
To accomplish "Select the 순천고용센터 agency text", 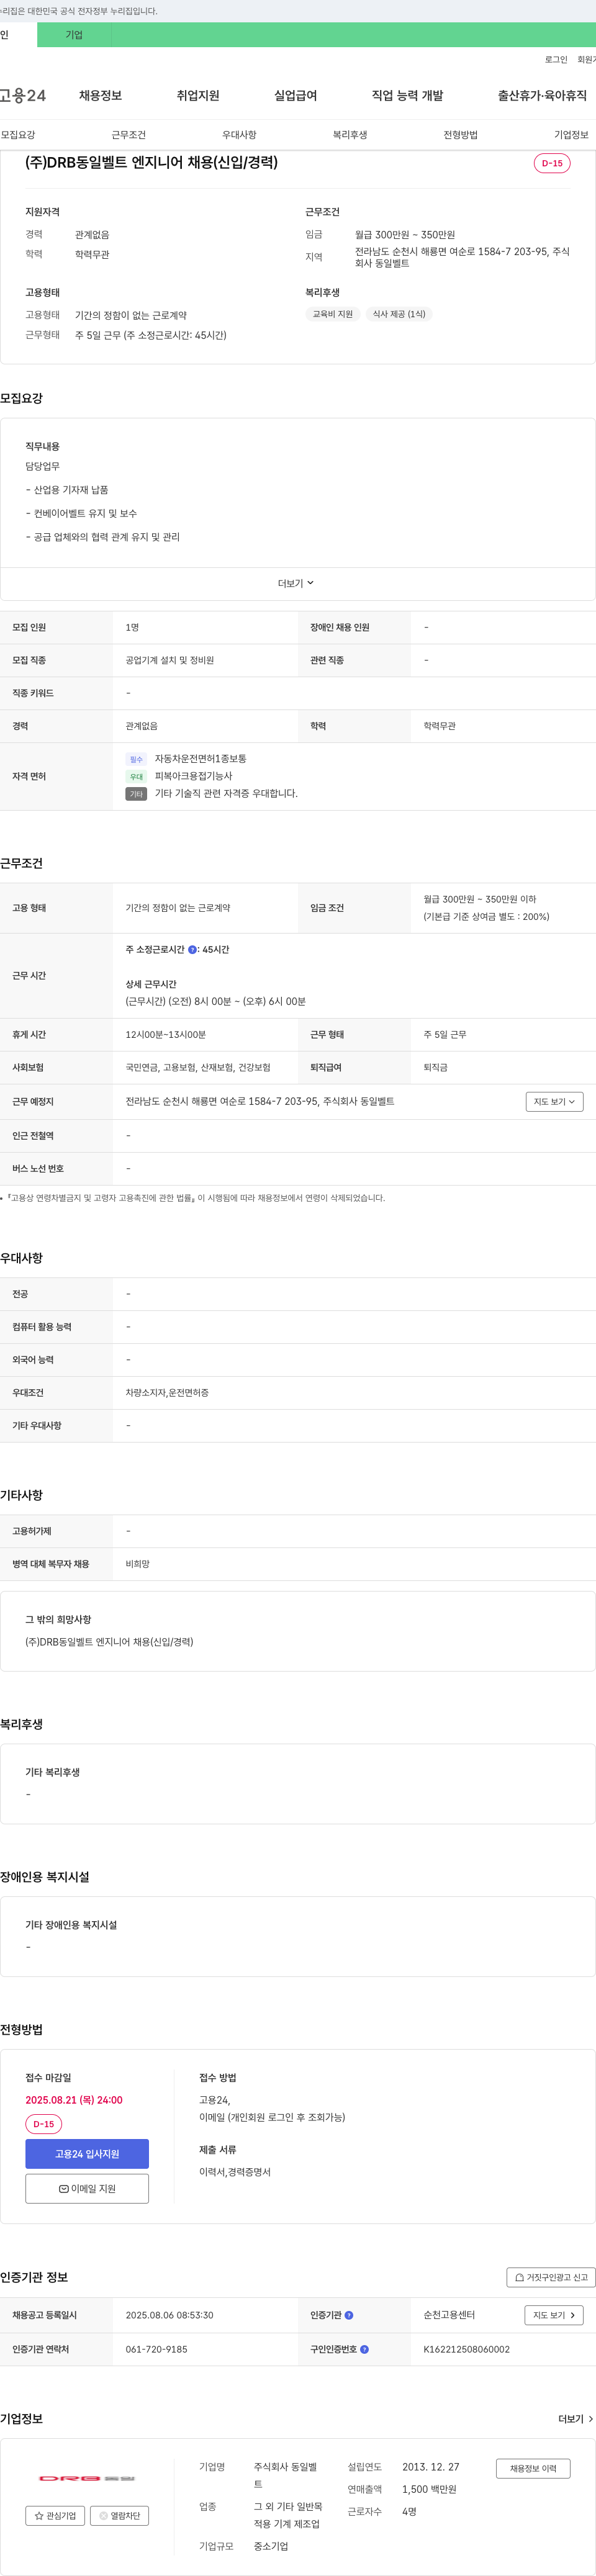I will (449, 2315).
